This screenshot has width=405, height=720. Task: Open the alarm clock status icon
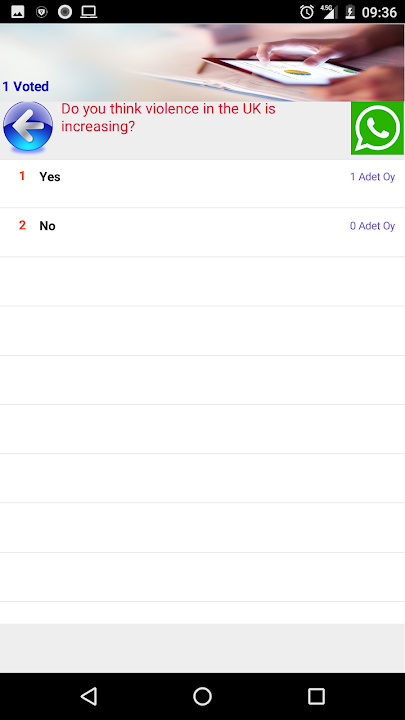[x=307, y=12]
